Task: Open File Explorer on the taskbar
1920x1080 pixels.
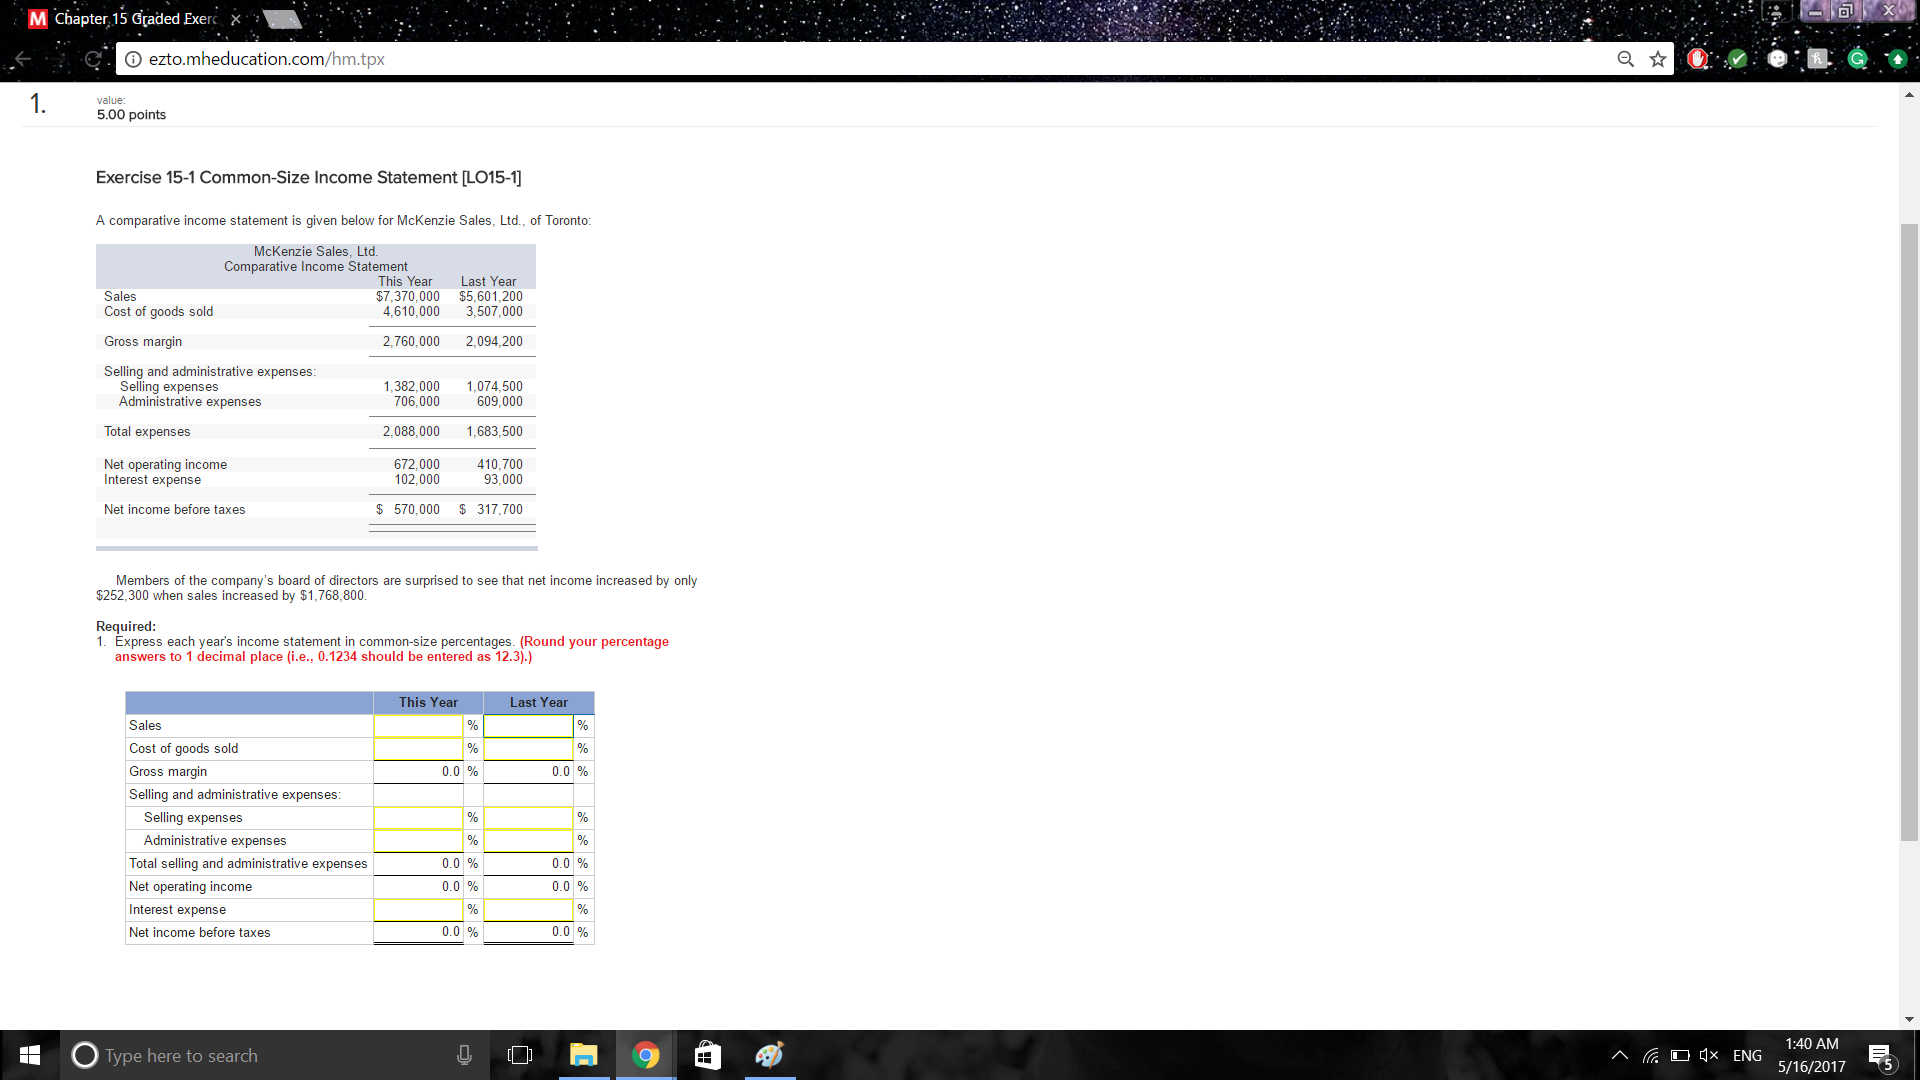Action: [584, 1055]
